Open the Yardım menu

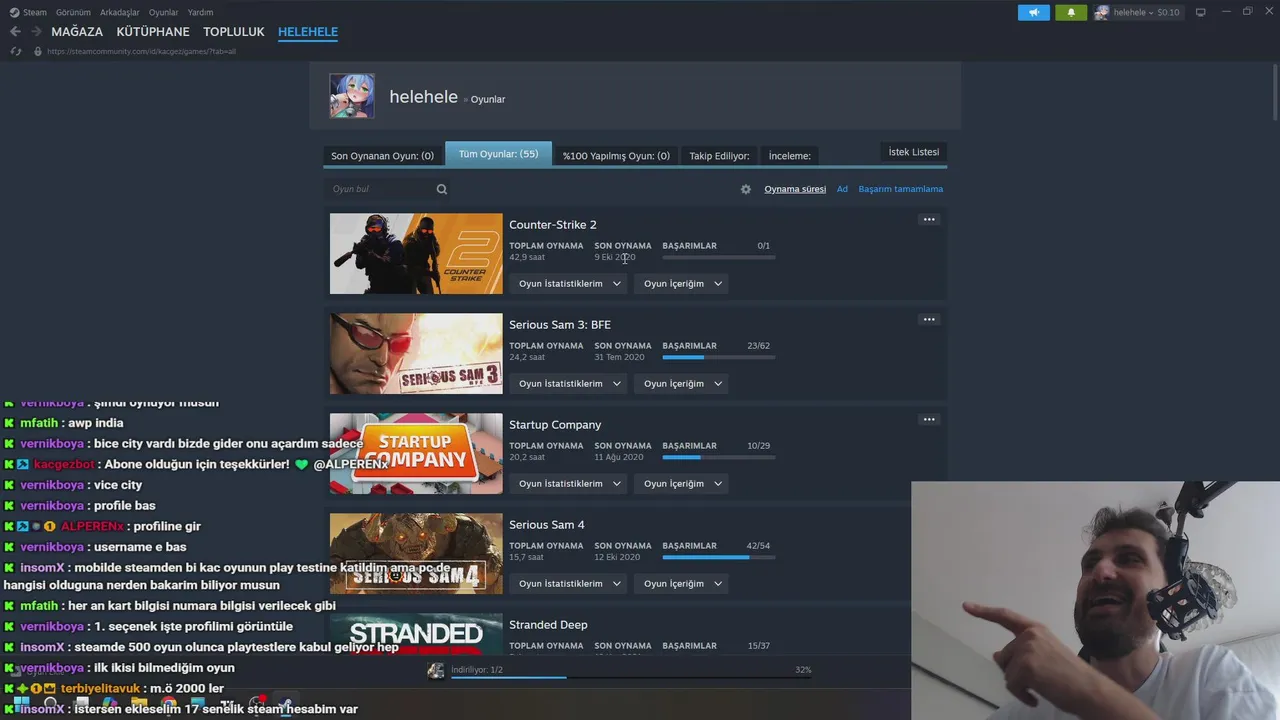click(x=200, y=12)
